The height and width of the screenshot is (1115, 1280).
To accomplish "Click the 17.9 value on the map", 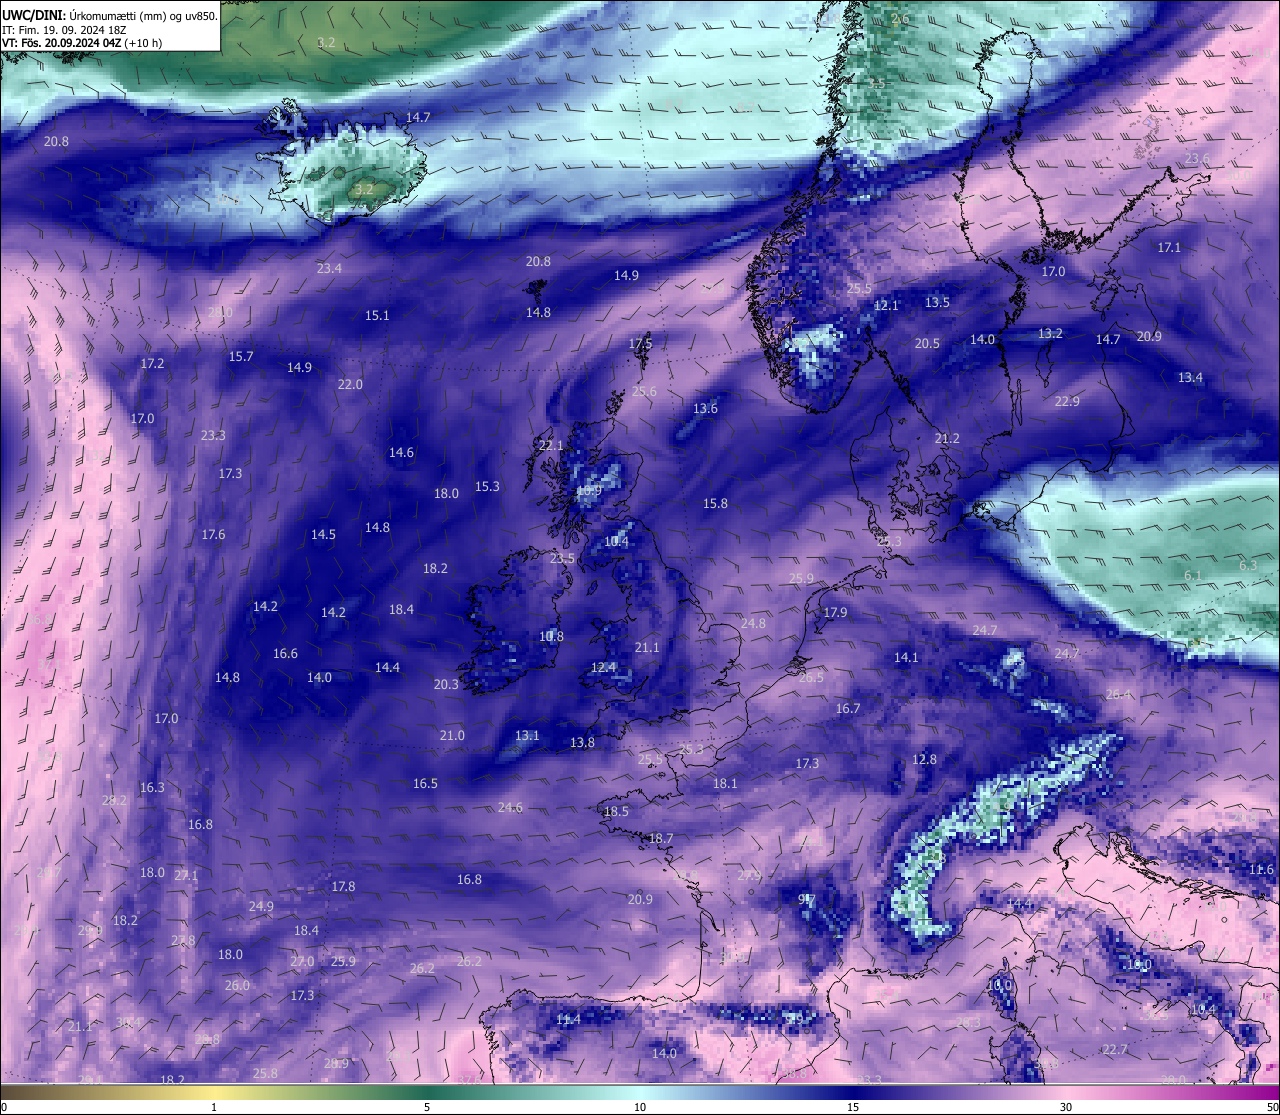I will (835, 612).
